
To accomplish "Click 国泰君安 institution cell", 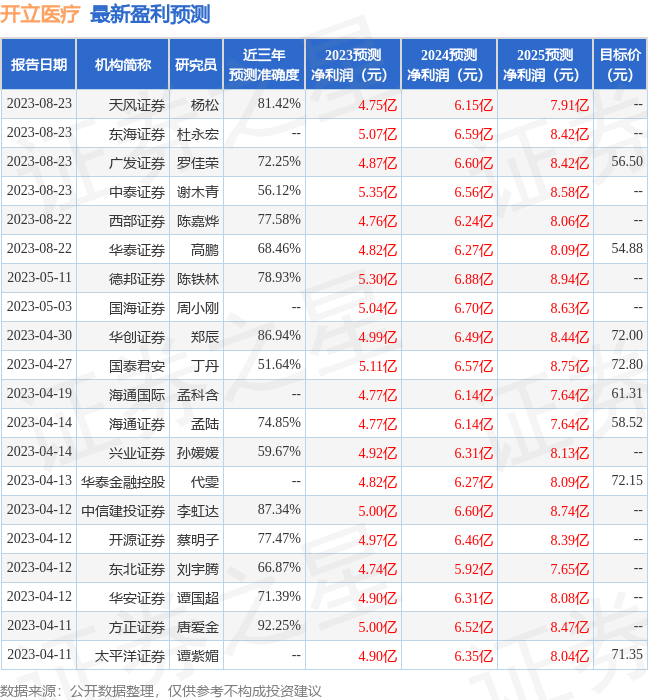I will [x=137, y=366].
